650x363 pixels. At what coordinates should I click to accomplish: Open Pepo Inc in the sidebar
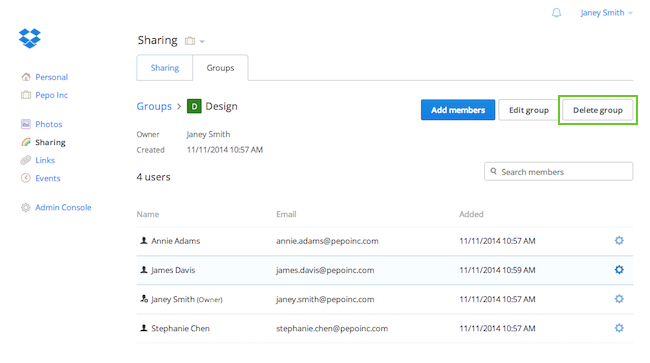(51, 95)
